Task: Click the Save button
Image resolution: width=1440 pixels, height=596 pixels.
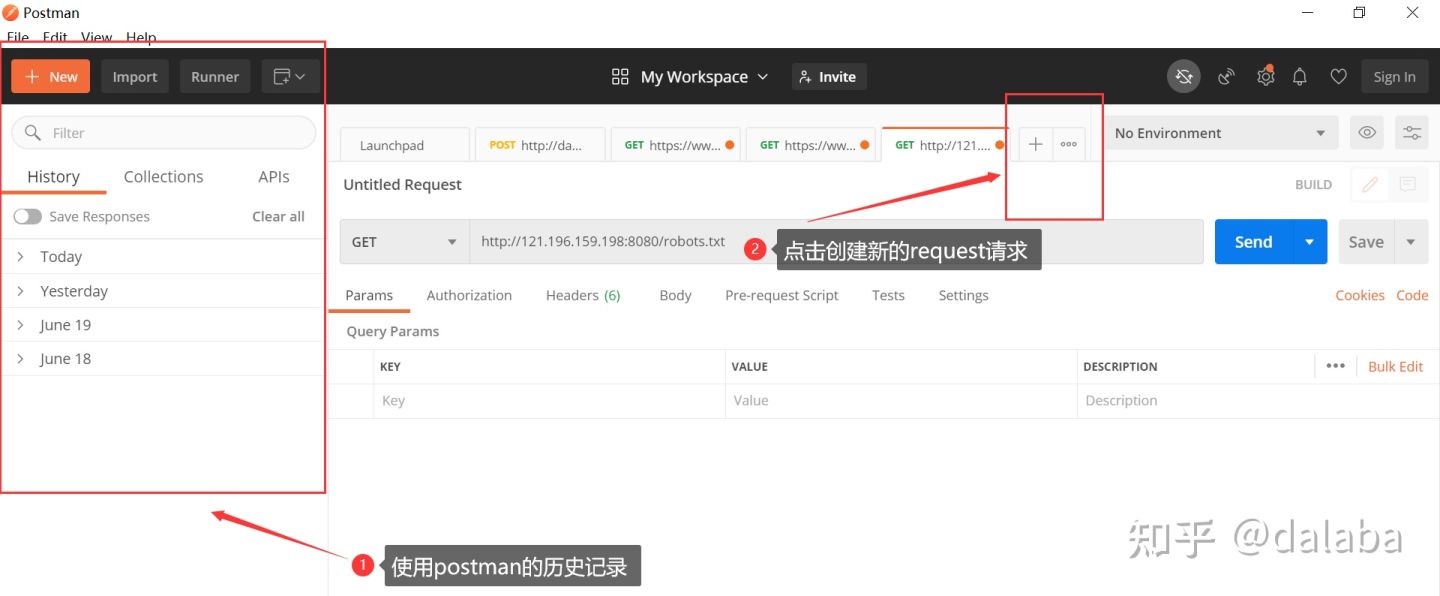Action: click(x=1366, y=242)
